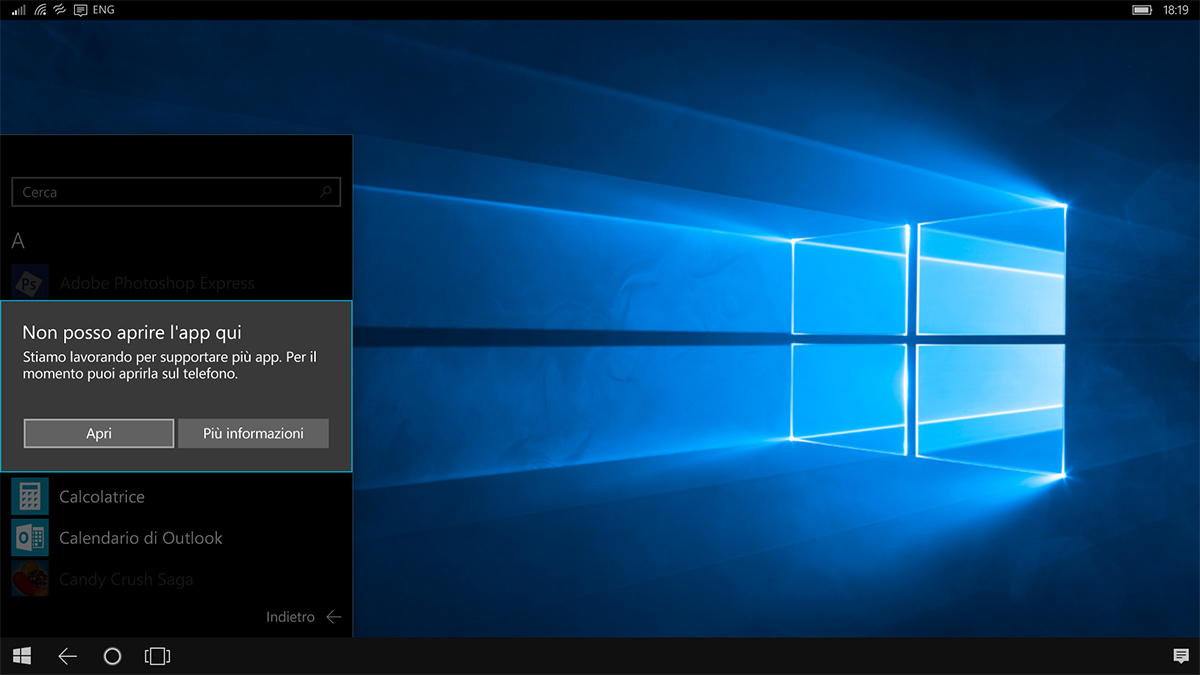Click the Candy Crush Saga icon
Viewport: 1200px width, 675px height.
30,579
